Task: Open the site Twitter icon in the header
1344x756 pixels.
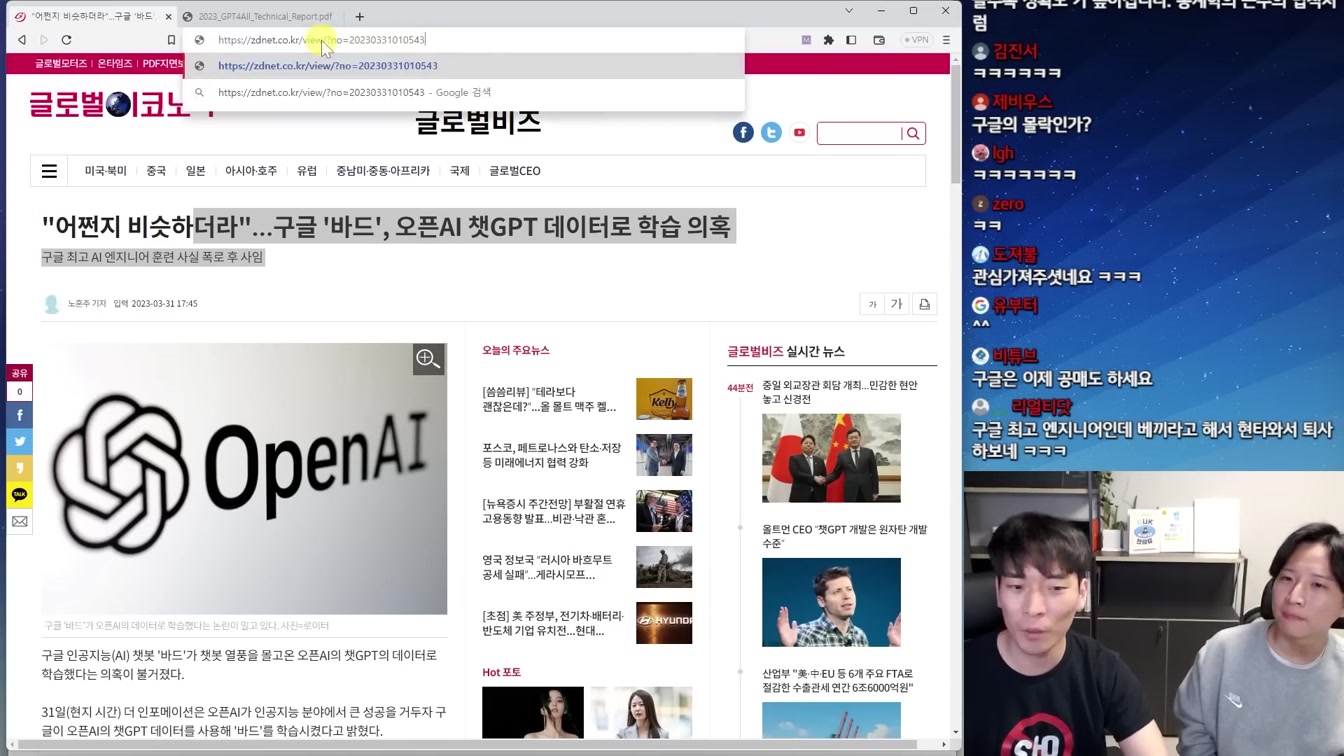Action: tap(771, 133)
